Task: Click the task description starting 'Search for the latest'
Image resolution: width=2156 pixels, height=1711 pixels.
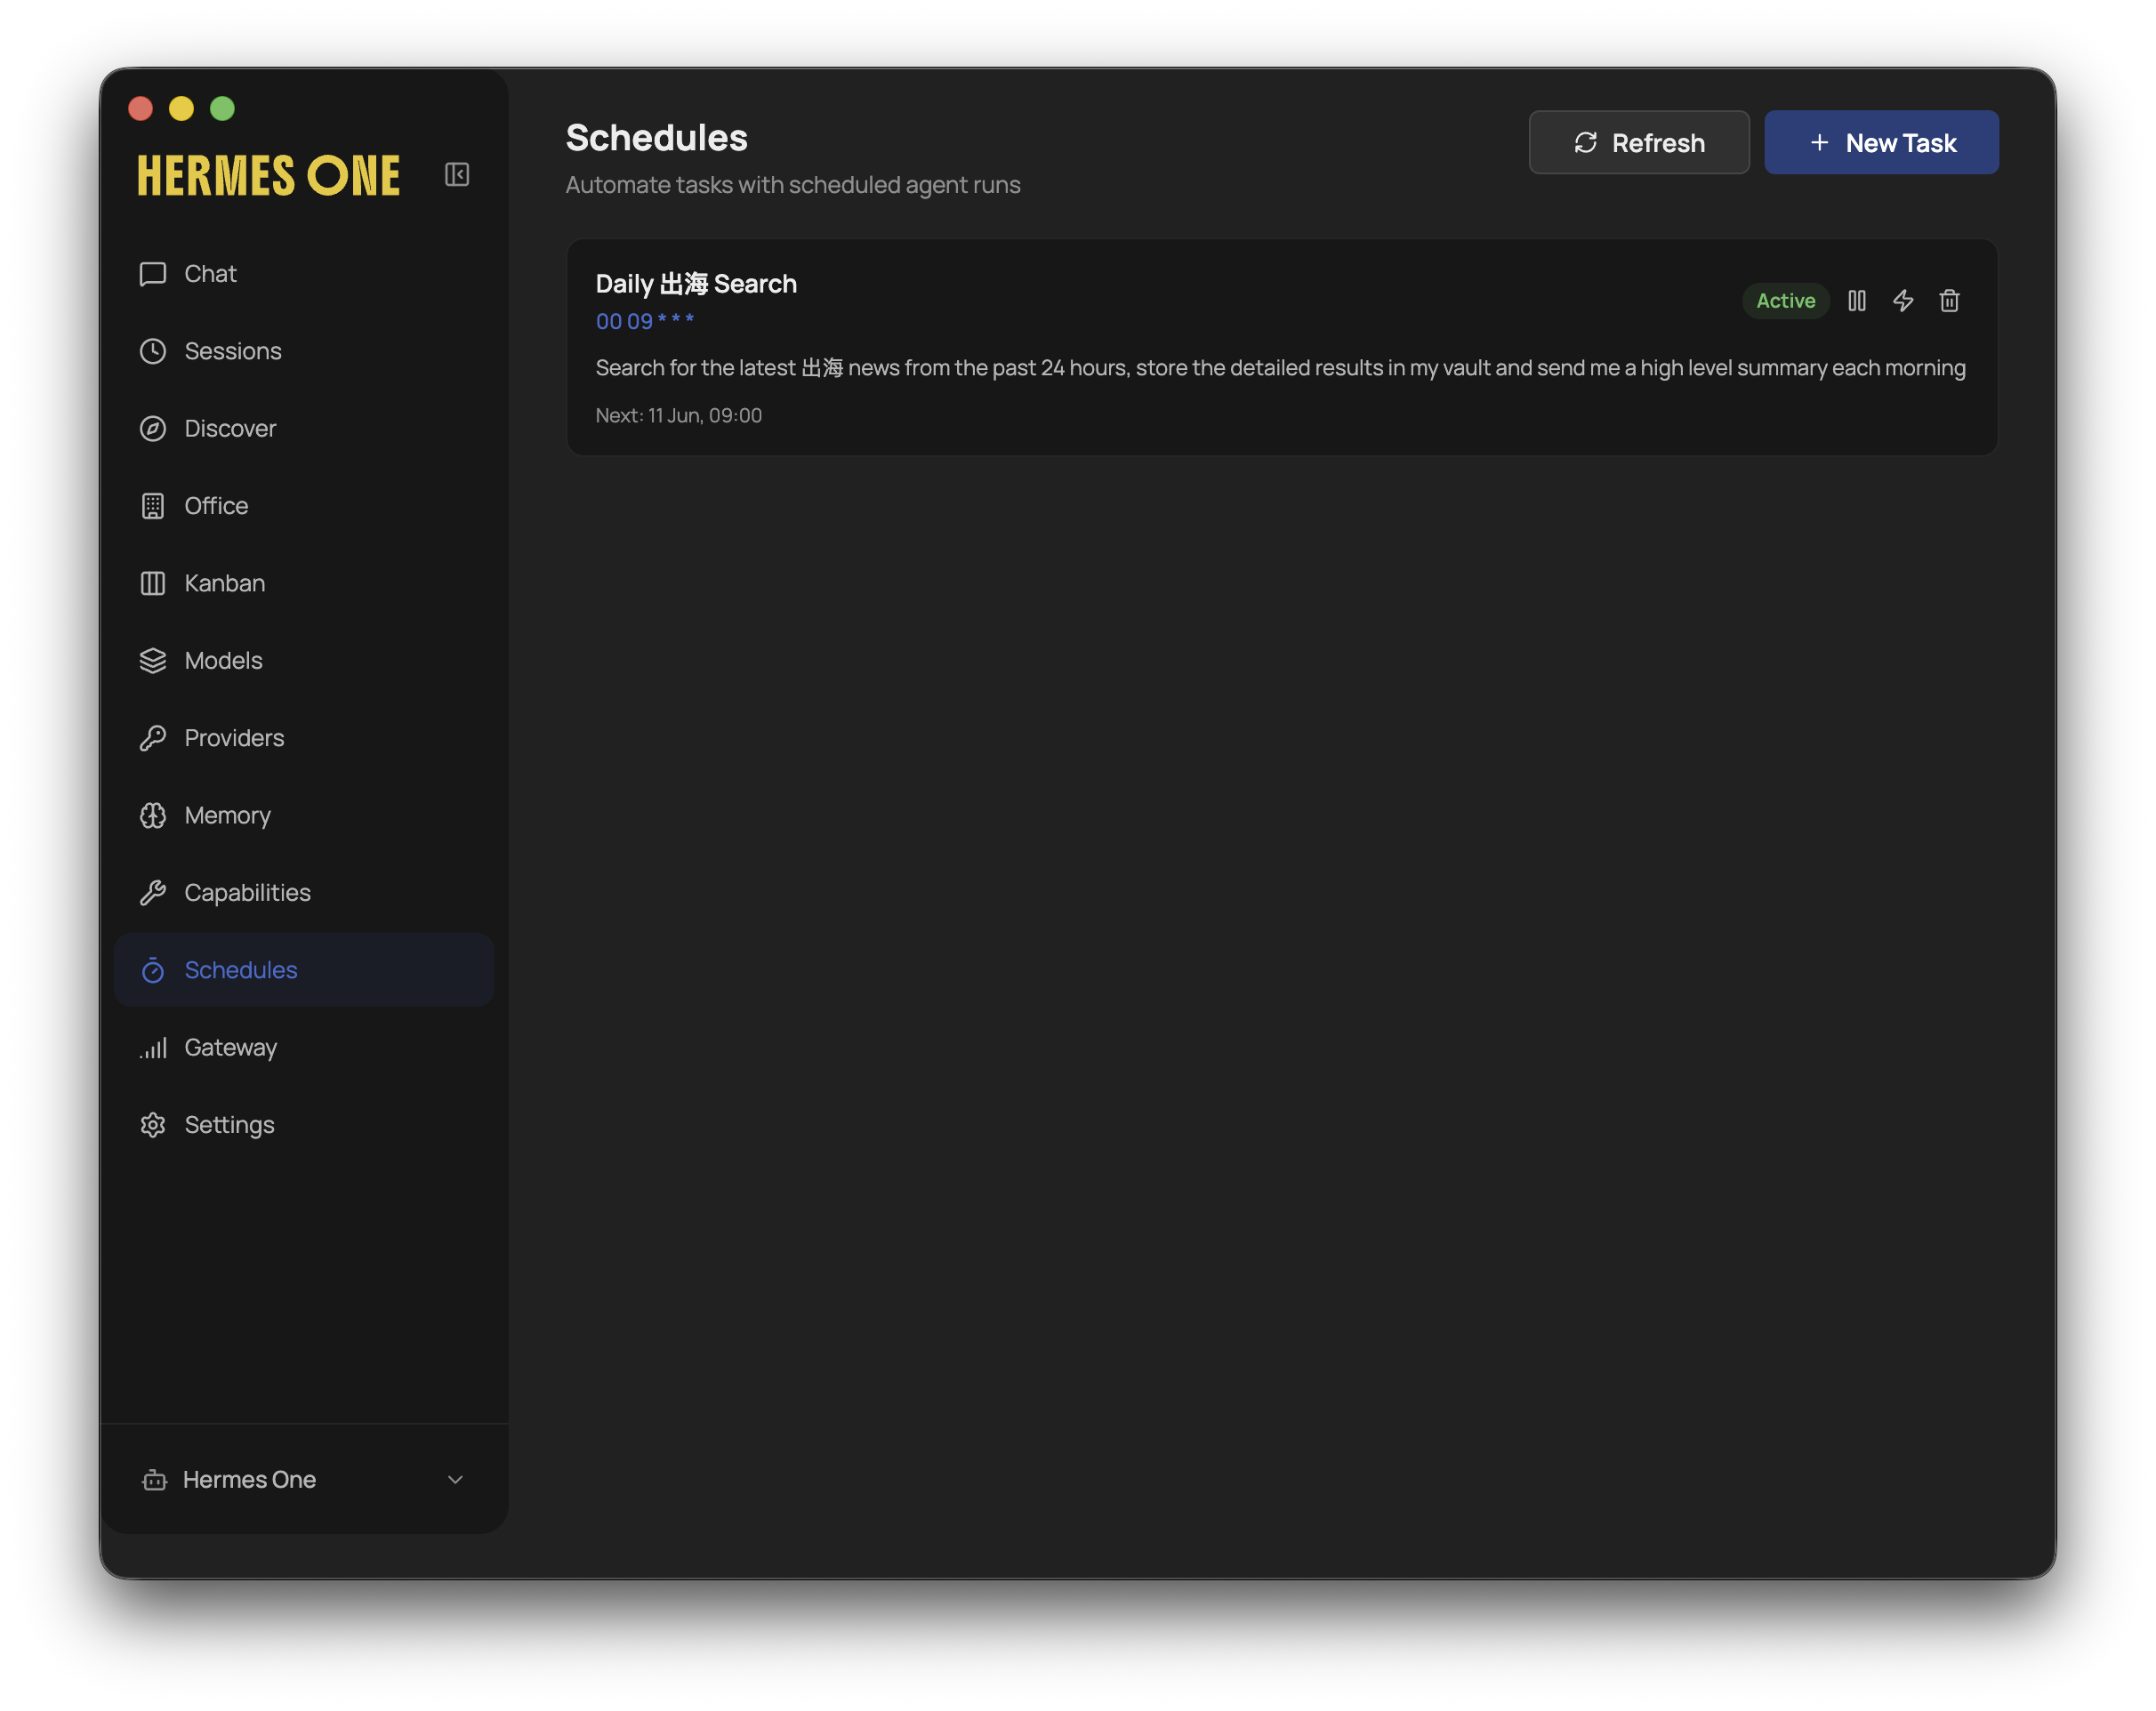Action: tap(1280, 368)
